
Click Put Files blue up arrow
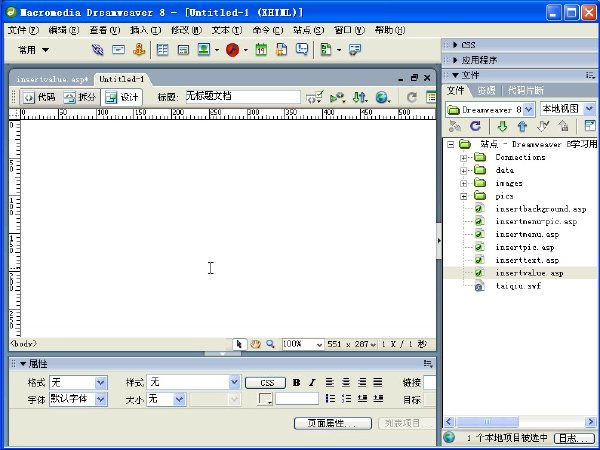click(x=522, y=126)
